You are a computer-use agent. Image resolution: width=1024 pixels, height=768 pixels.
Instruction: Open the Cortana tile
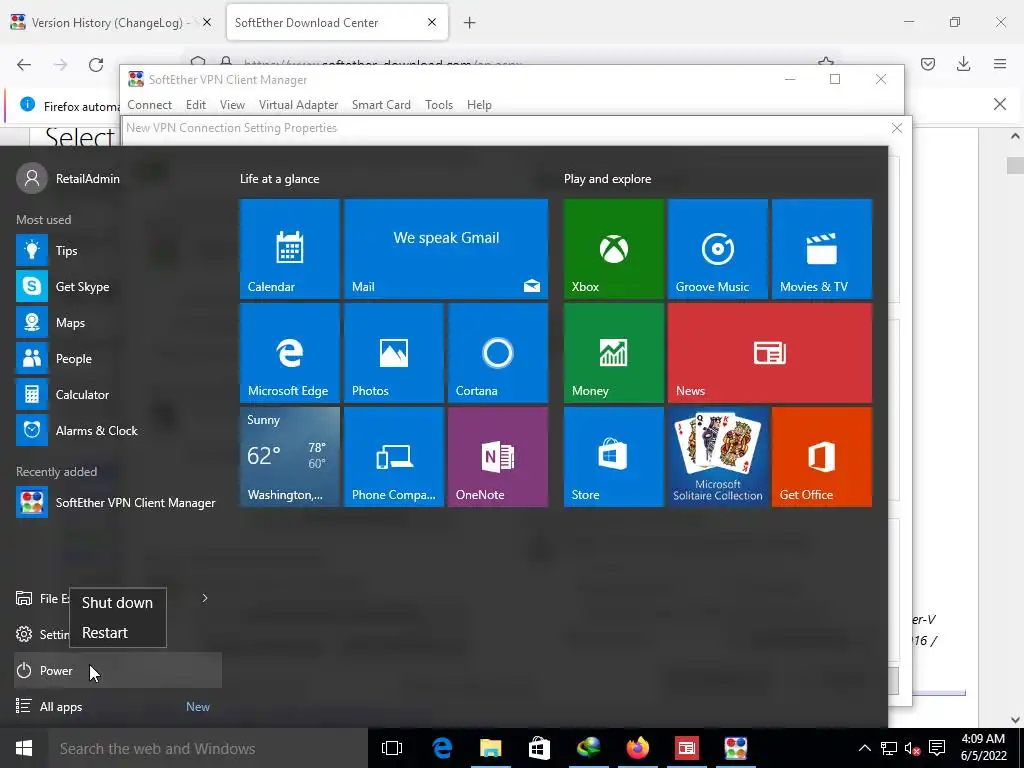pos(498,353)
